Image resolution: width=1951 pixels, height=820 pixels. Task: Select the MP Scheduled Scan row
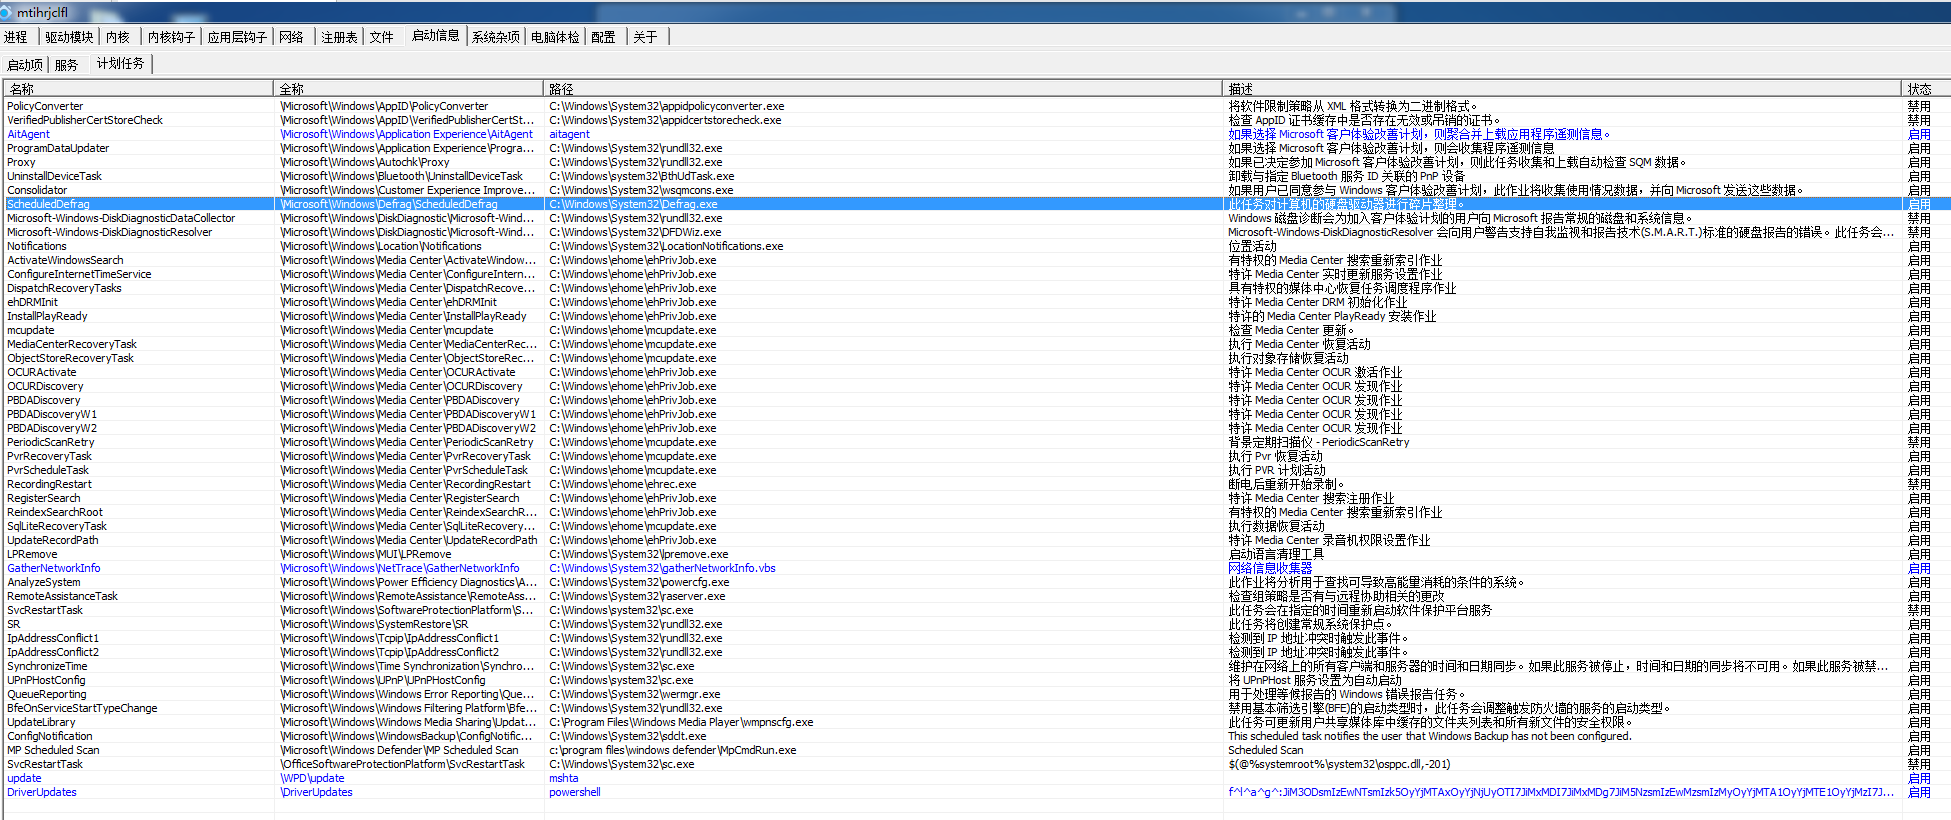coord(54,750)
